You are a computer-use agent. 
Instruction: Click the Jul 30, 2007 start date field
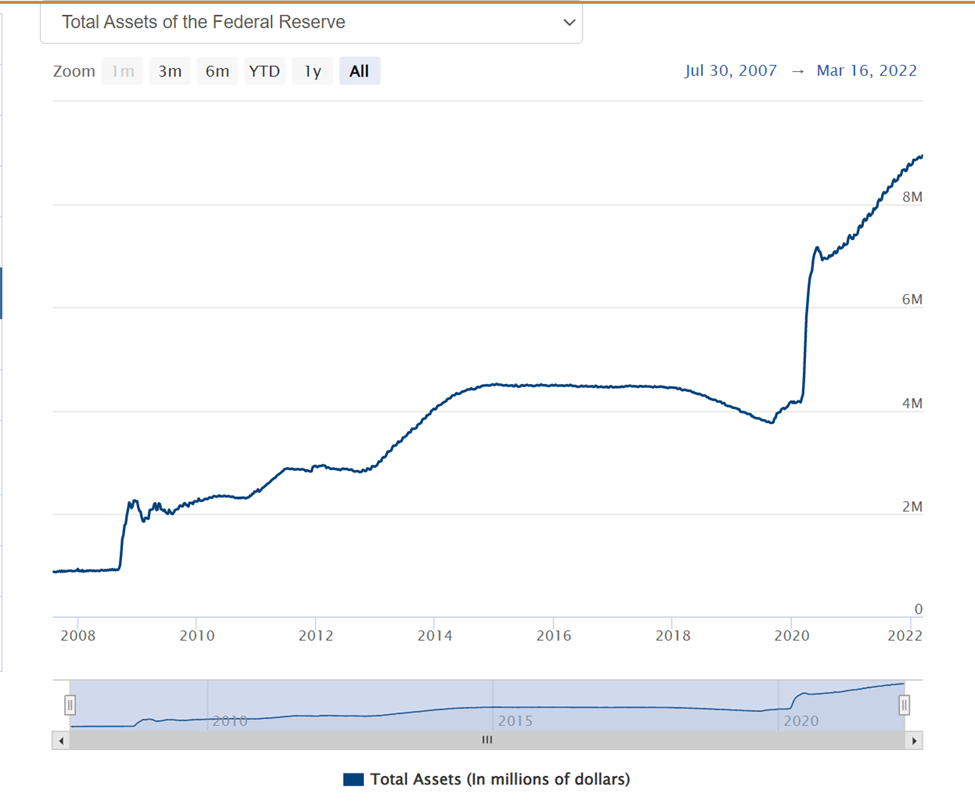(730, 71)
